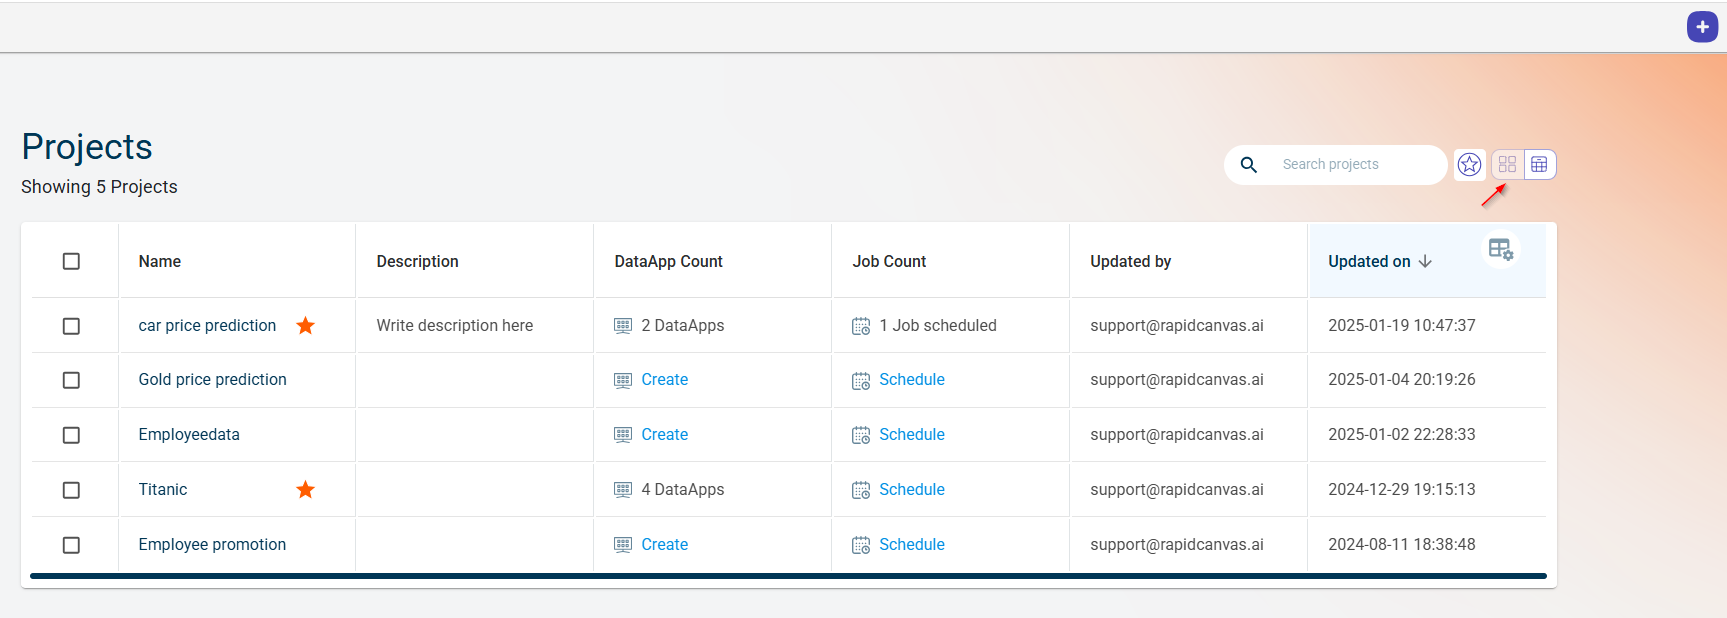Unfavorite the car price prediction star

pyautogui.click(x=306, y=326)
